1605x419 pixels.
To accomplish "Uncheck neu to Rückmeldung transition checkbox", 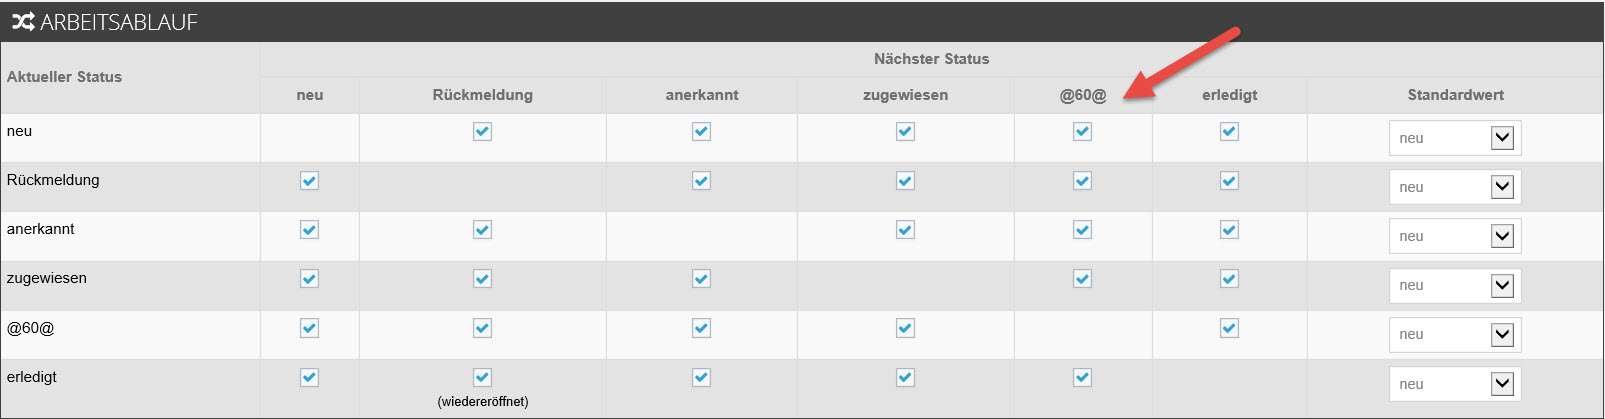I will (482, 131).
